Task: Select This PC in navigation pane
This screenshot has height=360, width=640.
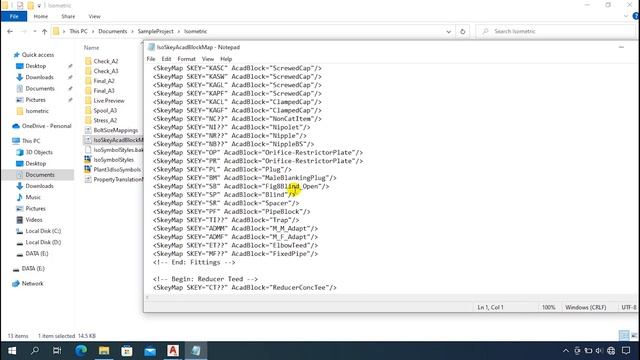Action: (31, 141)
